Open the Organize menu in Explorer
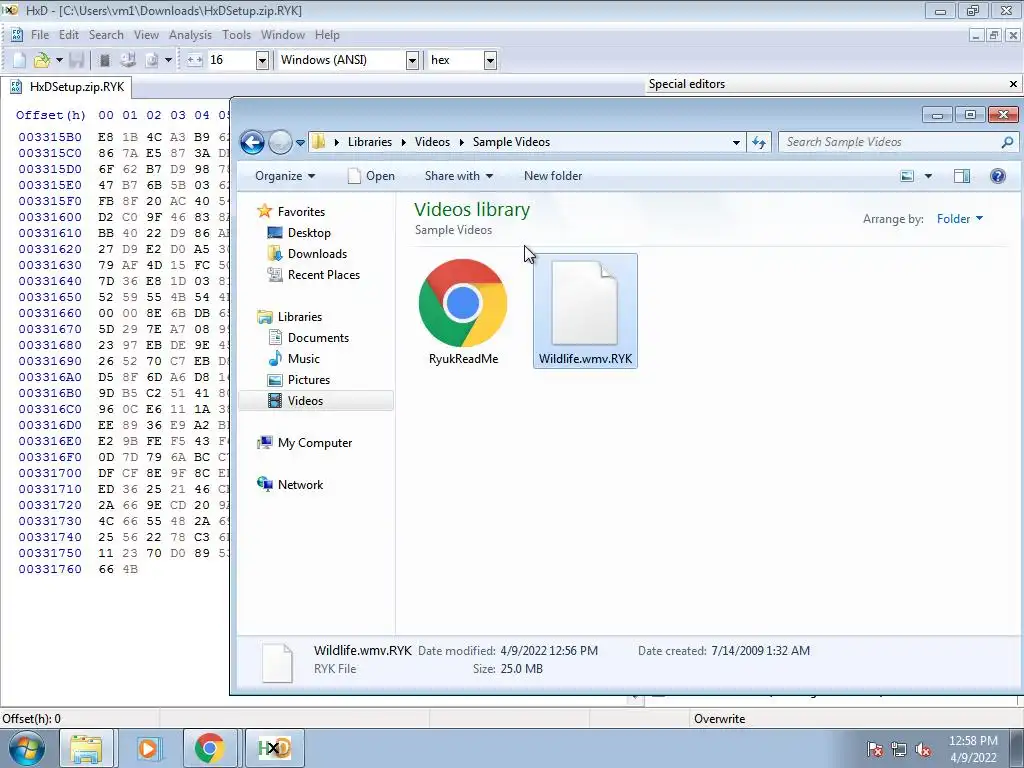1024x768 pixels. point(285,176)
